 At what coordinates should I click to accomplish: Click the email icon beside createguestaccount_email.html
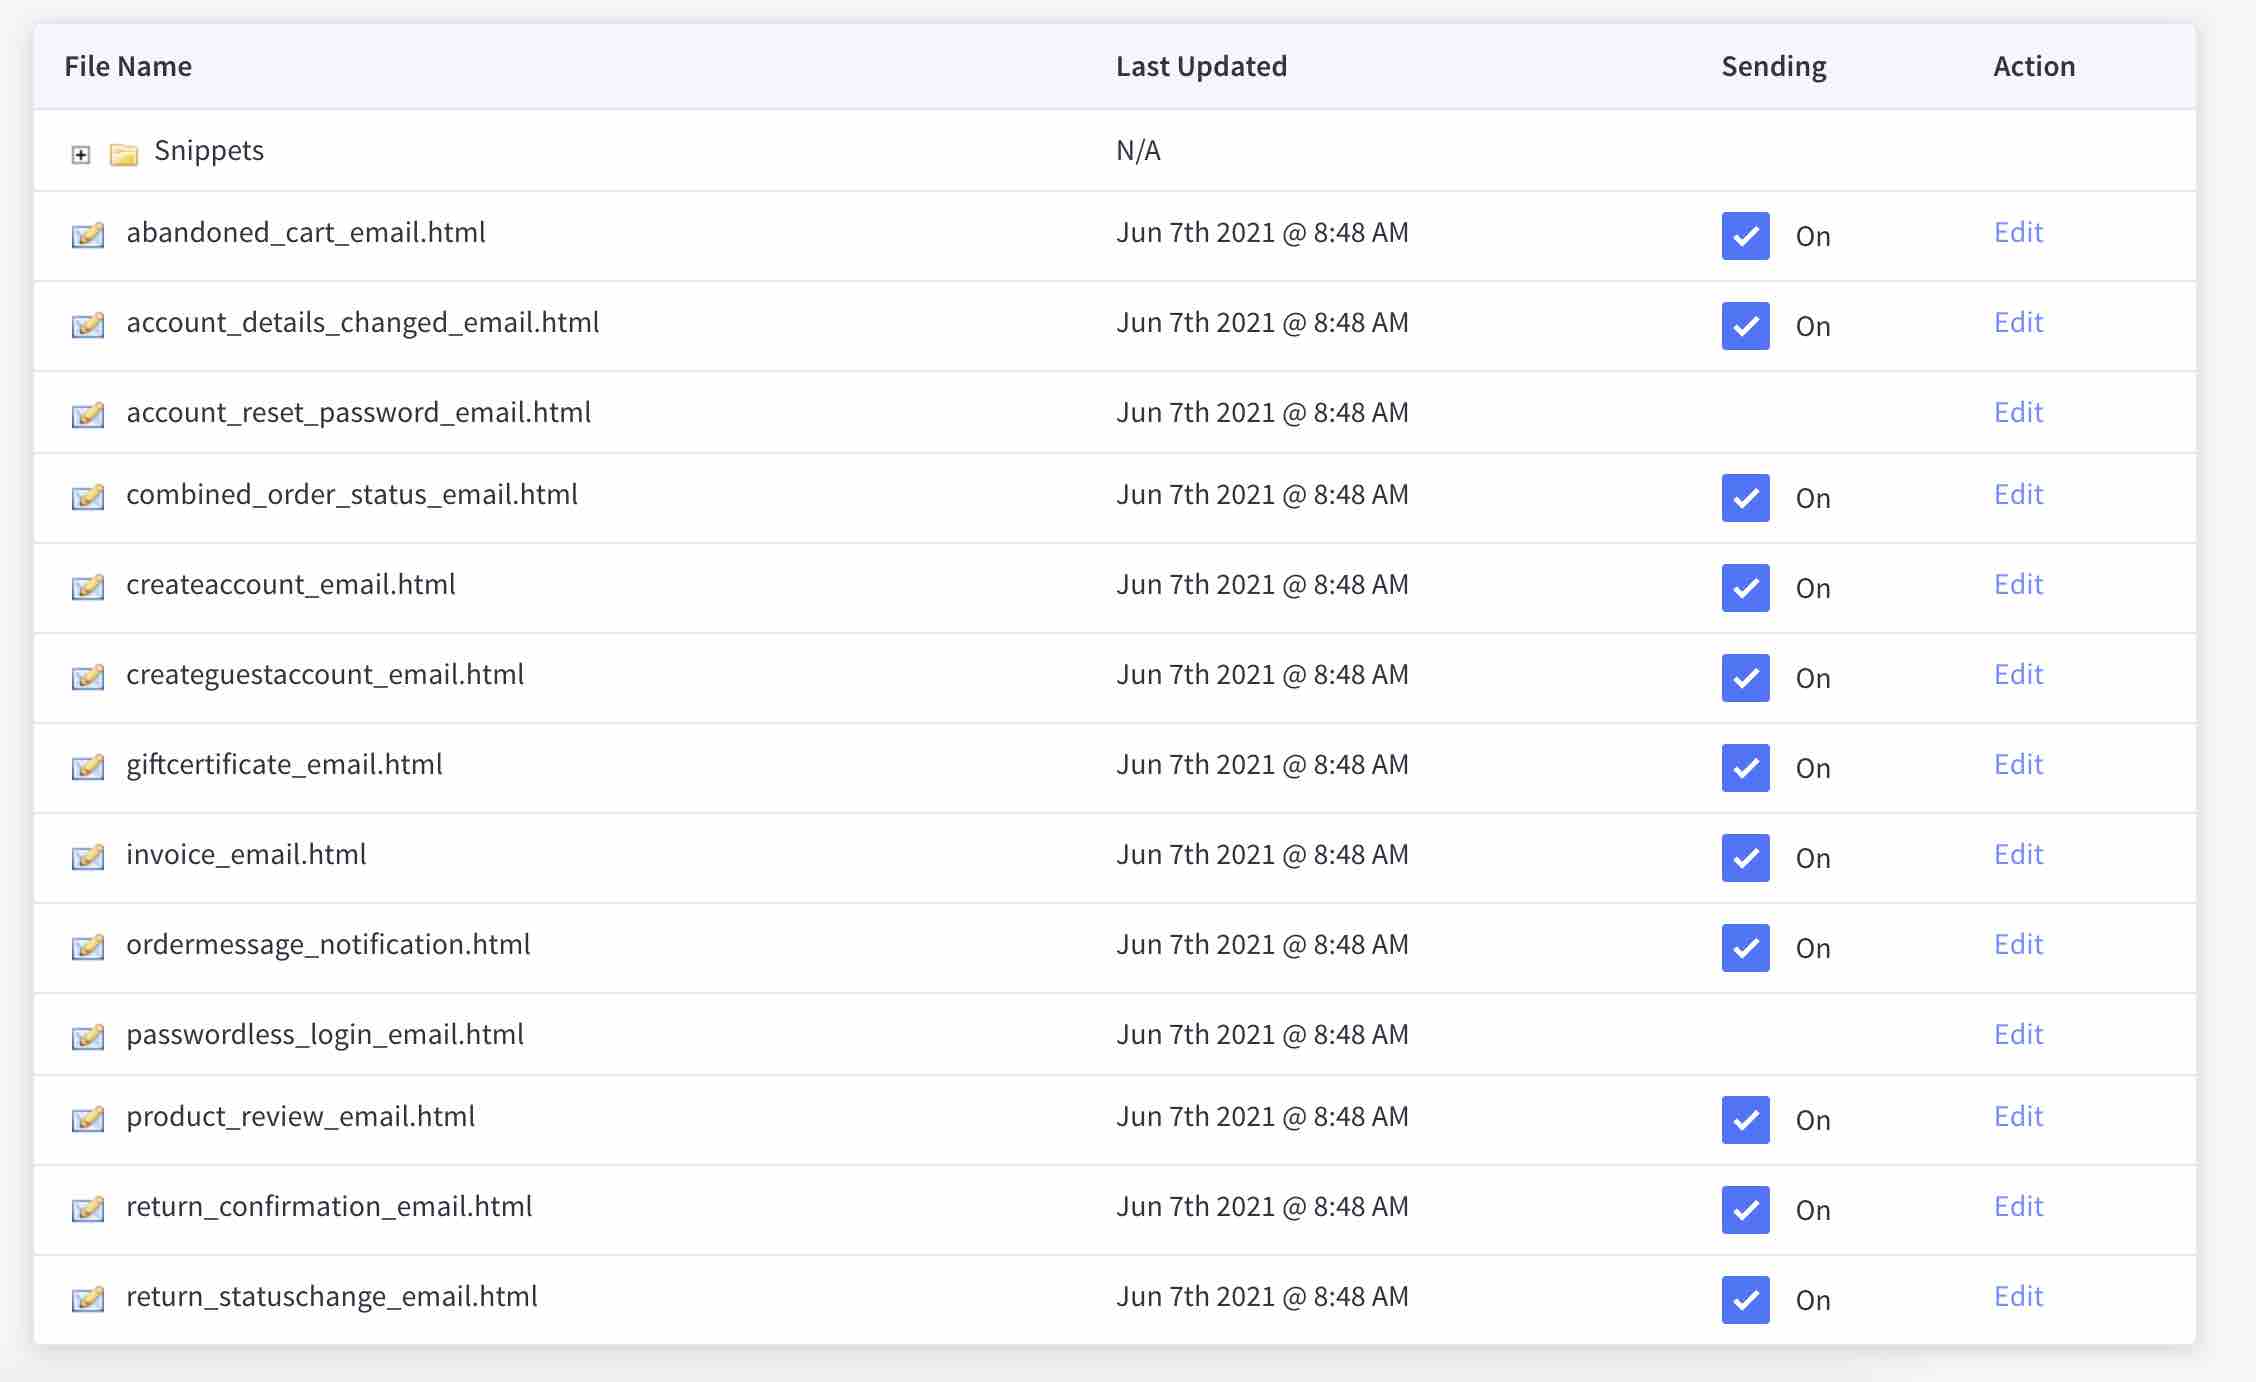tap(87, 673)
